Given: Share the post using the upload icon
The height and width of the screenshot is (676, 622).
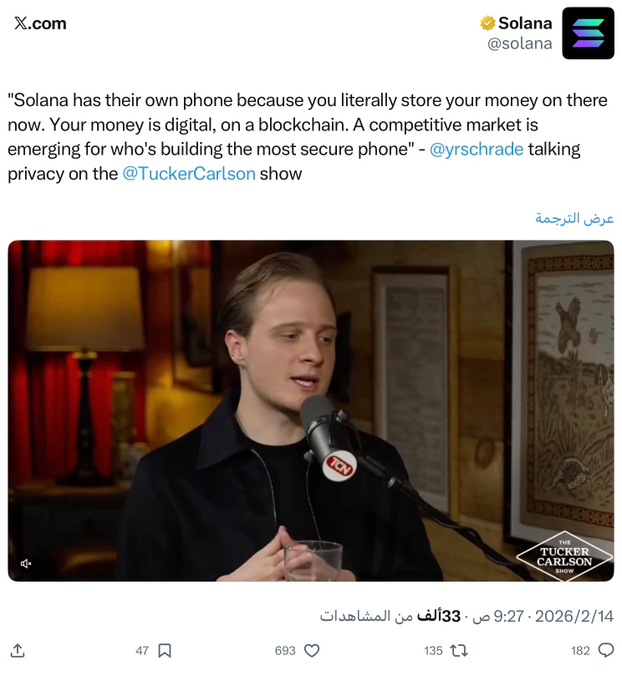Looking at the screenshot, I should [17, 650].
